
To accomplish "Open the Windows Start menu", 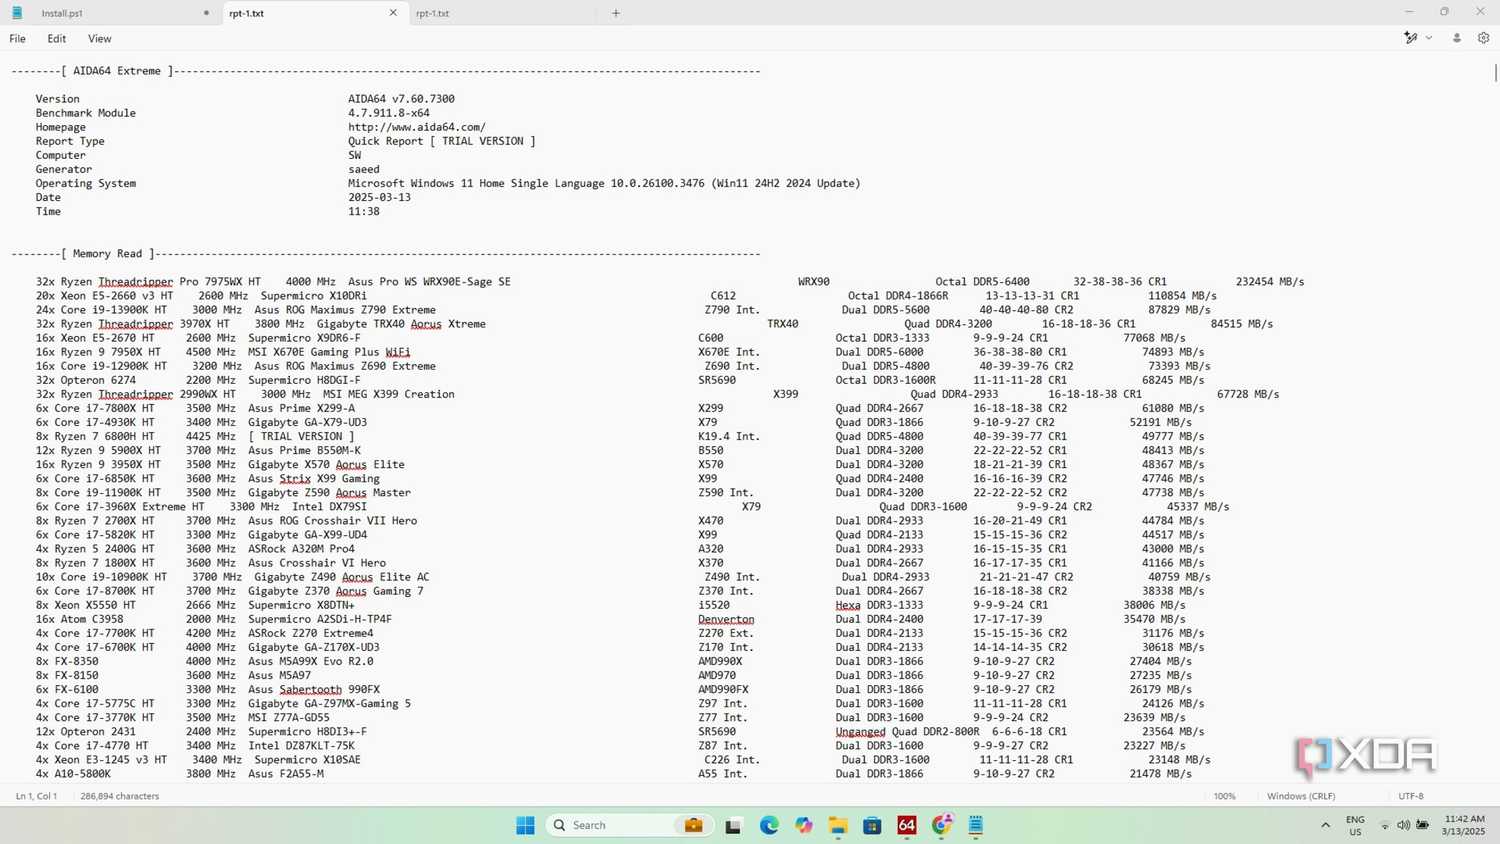I will [525, 825].
